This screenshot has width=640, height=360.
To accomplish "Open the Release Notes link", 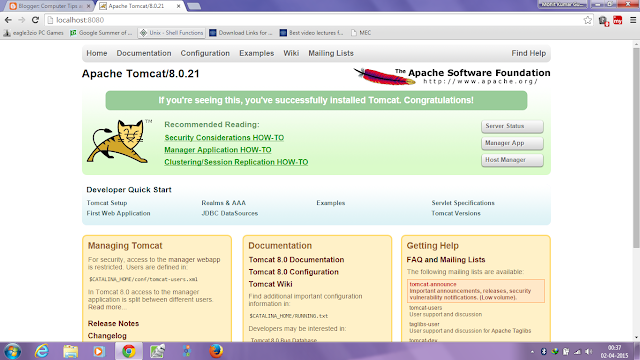I will (113, 323).
